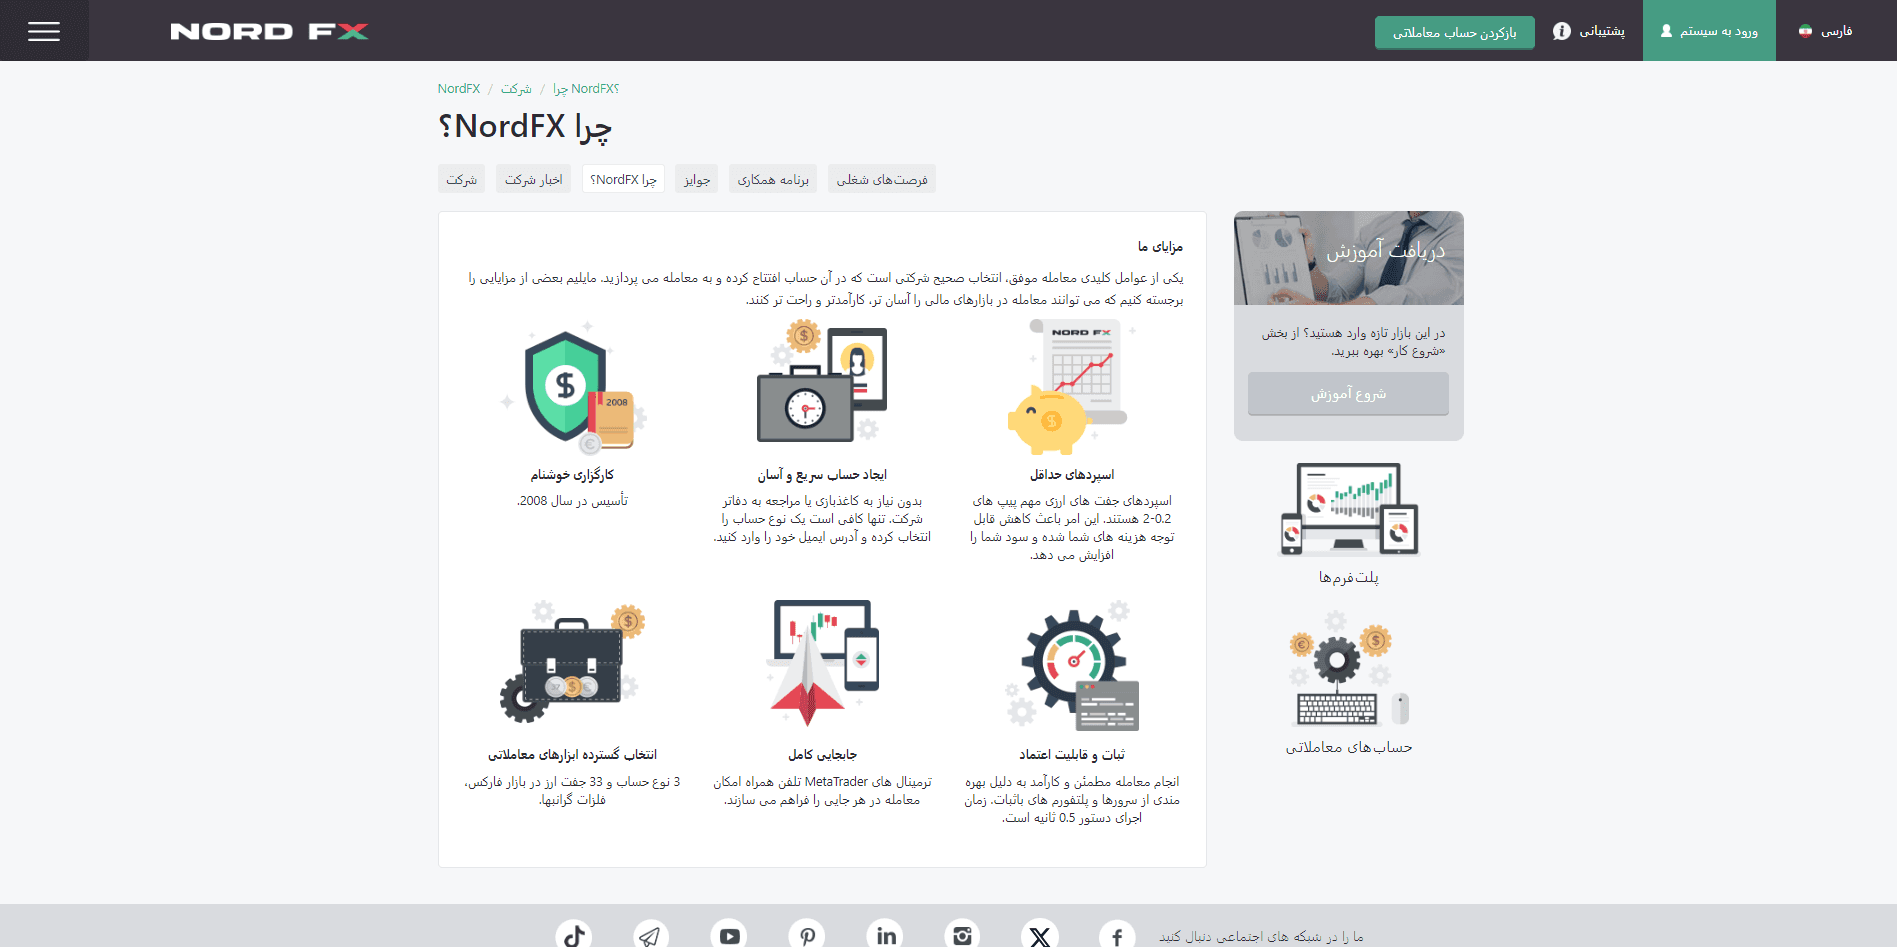Open the trading accounts link
Screen dimensions: 1897x947
coord(1349,747)
